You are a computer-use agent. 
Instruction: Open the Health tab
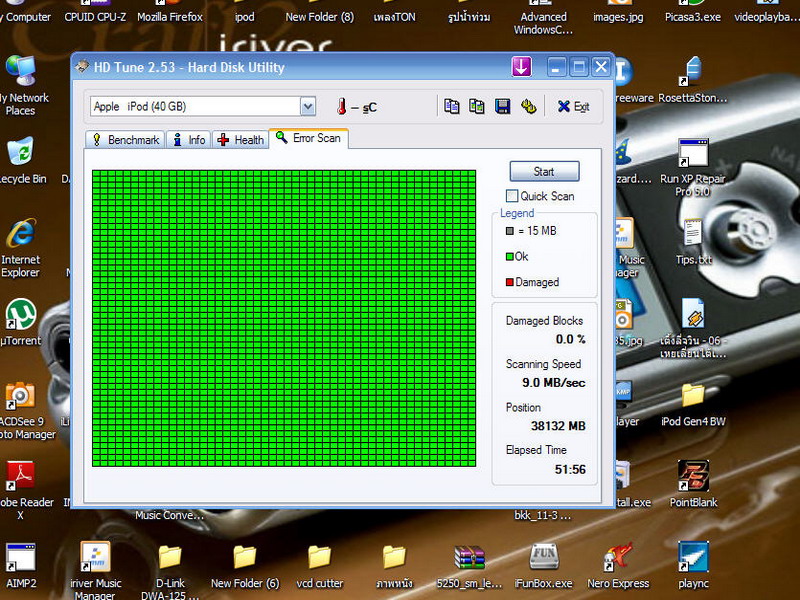click(241, 140)
